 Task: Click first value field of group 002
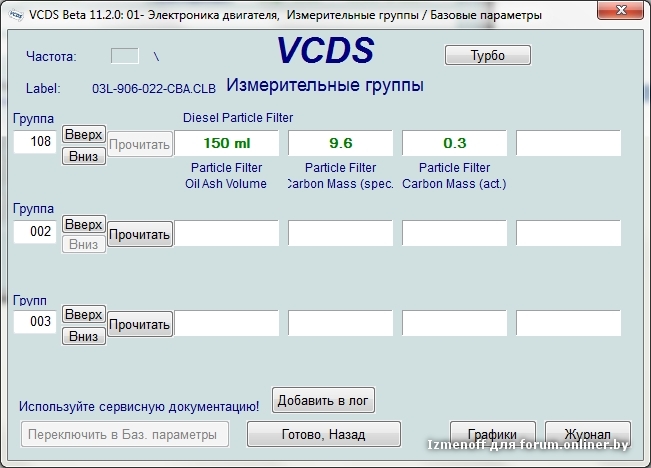click(227, 233)
